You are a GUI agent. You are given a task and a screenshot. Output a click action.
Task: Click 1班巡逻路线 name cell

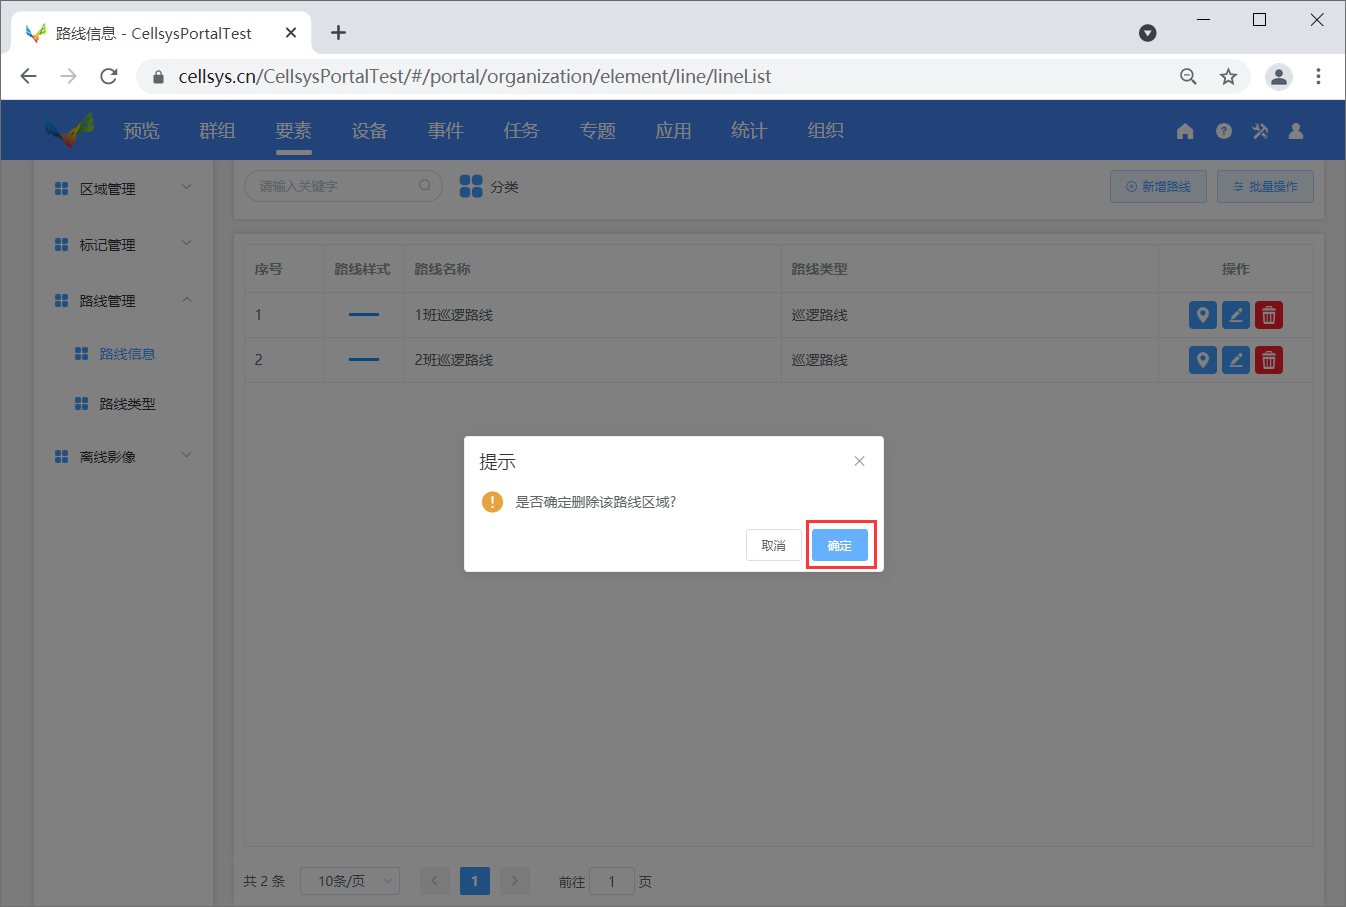click(454, 315)
